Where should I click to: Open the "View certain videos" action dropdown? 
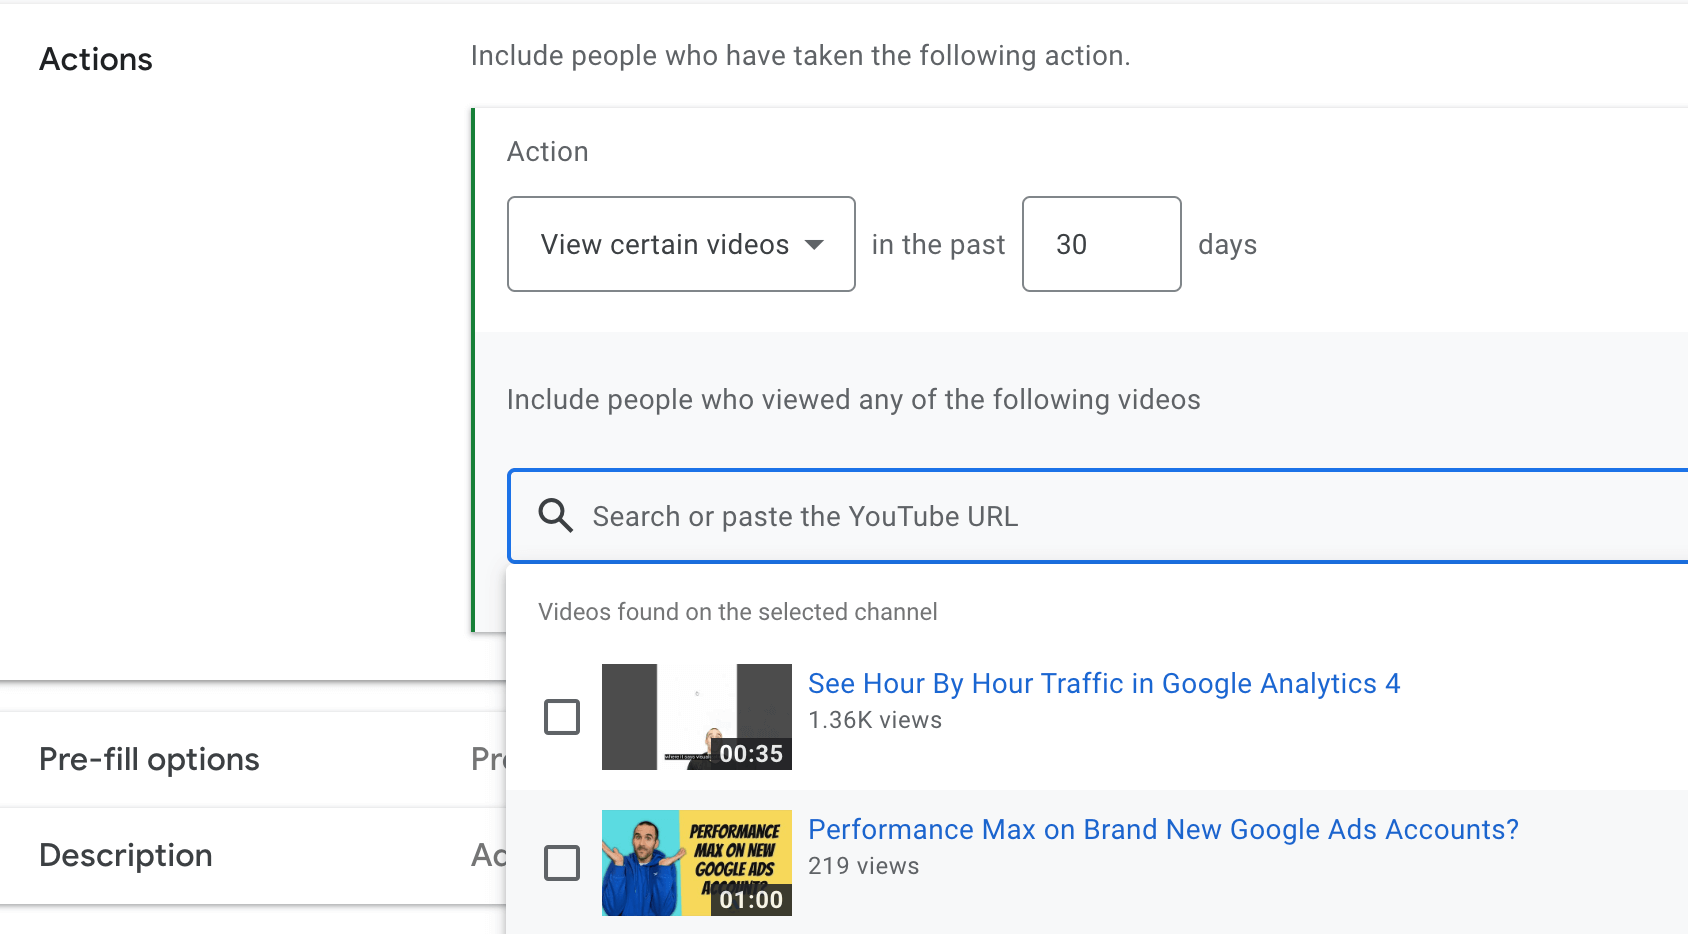pos(681,244)
